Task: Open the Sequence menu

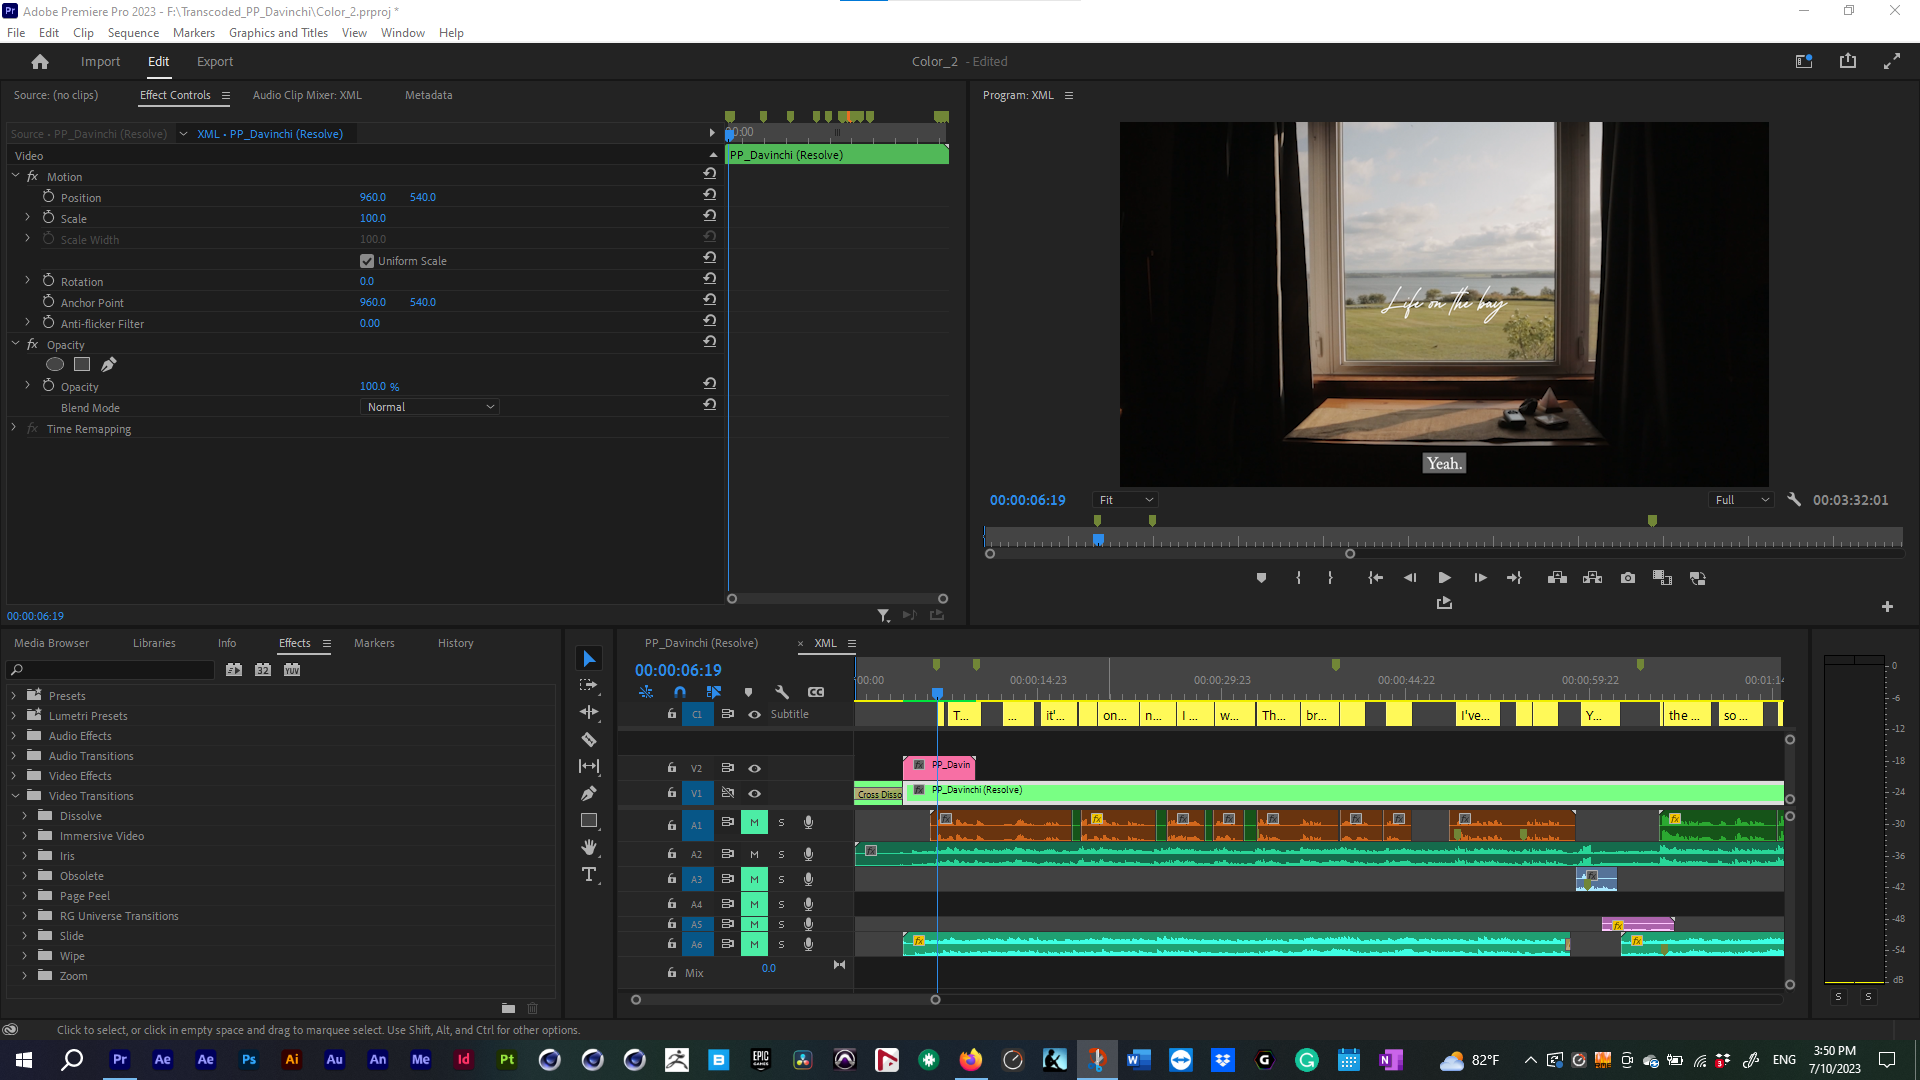Action: click(x=132, y=32)
